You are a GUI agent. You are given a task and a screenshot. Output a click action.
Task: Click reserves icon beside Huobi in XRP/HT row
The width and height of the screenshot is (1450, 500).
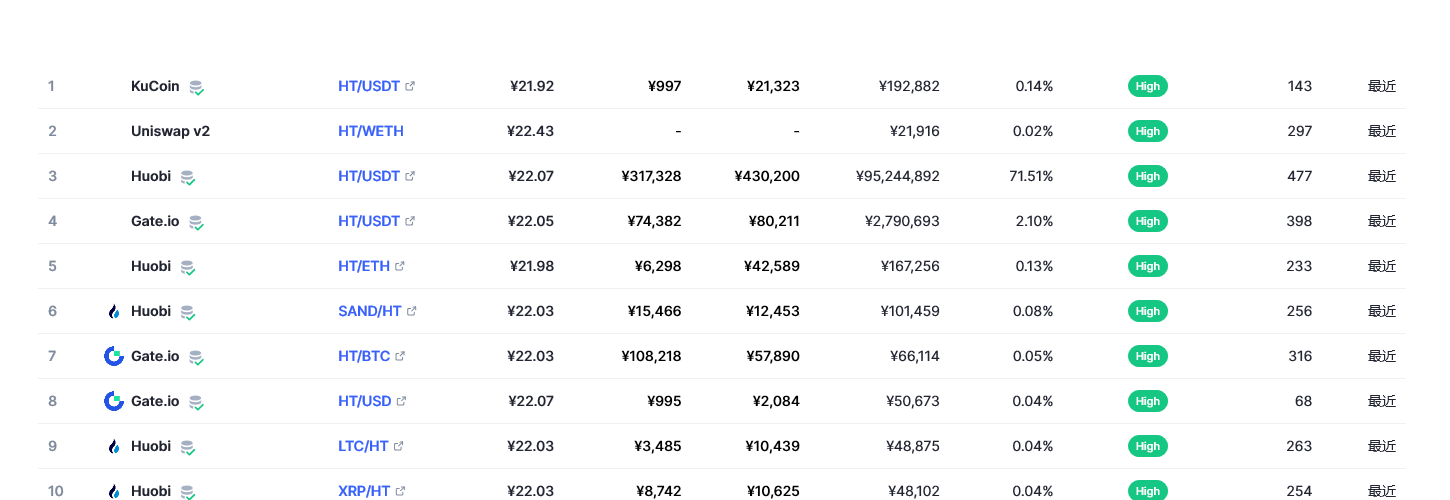188,492
